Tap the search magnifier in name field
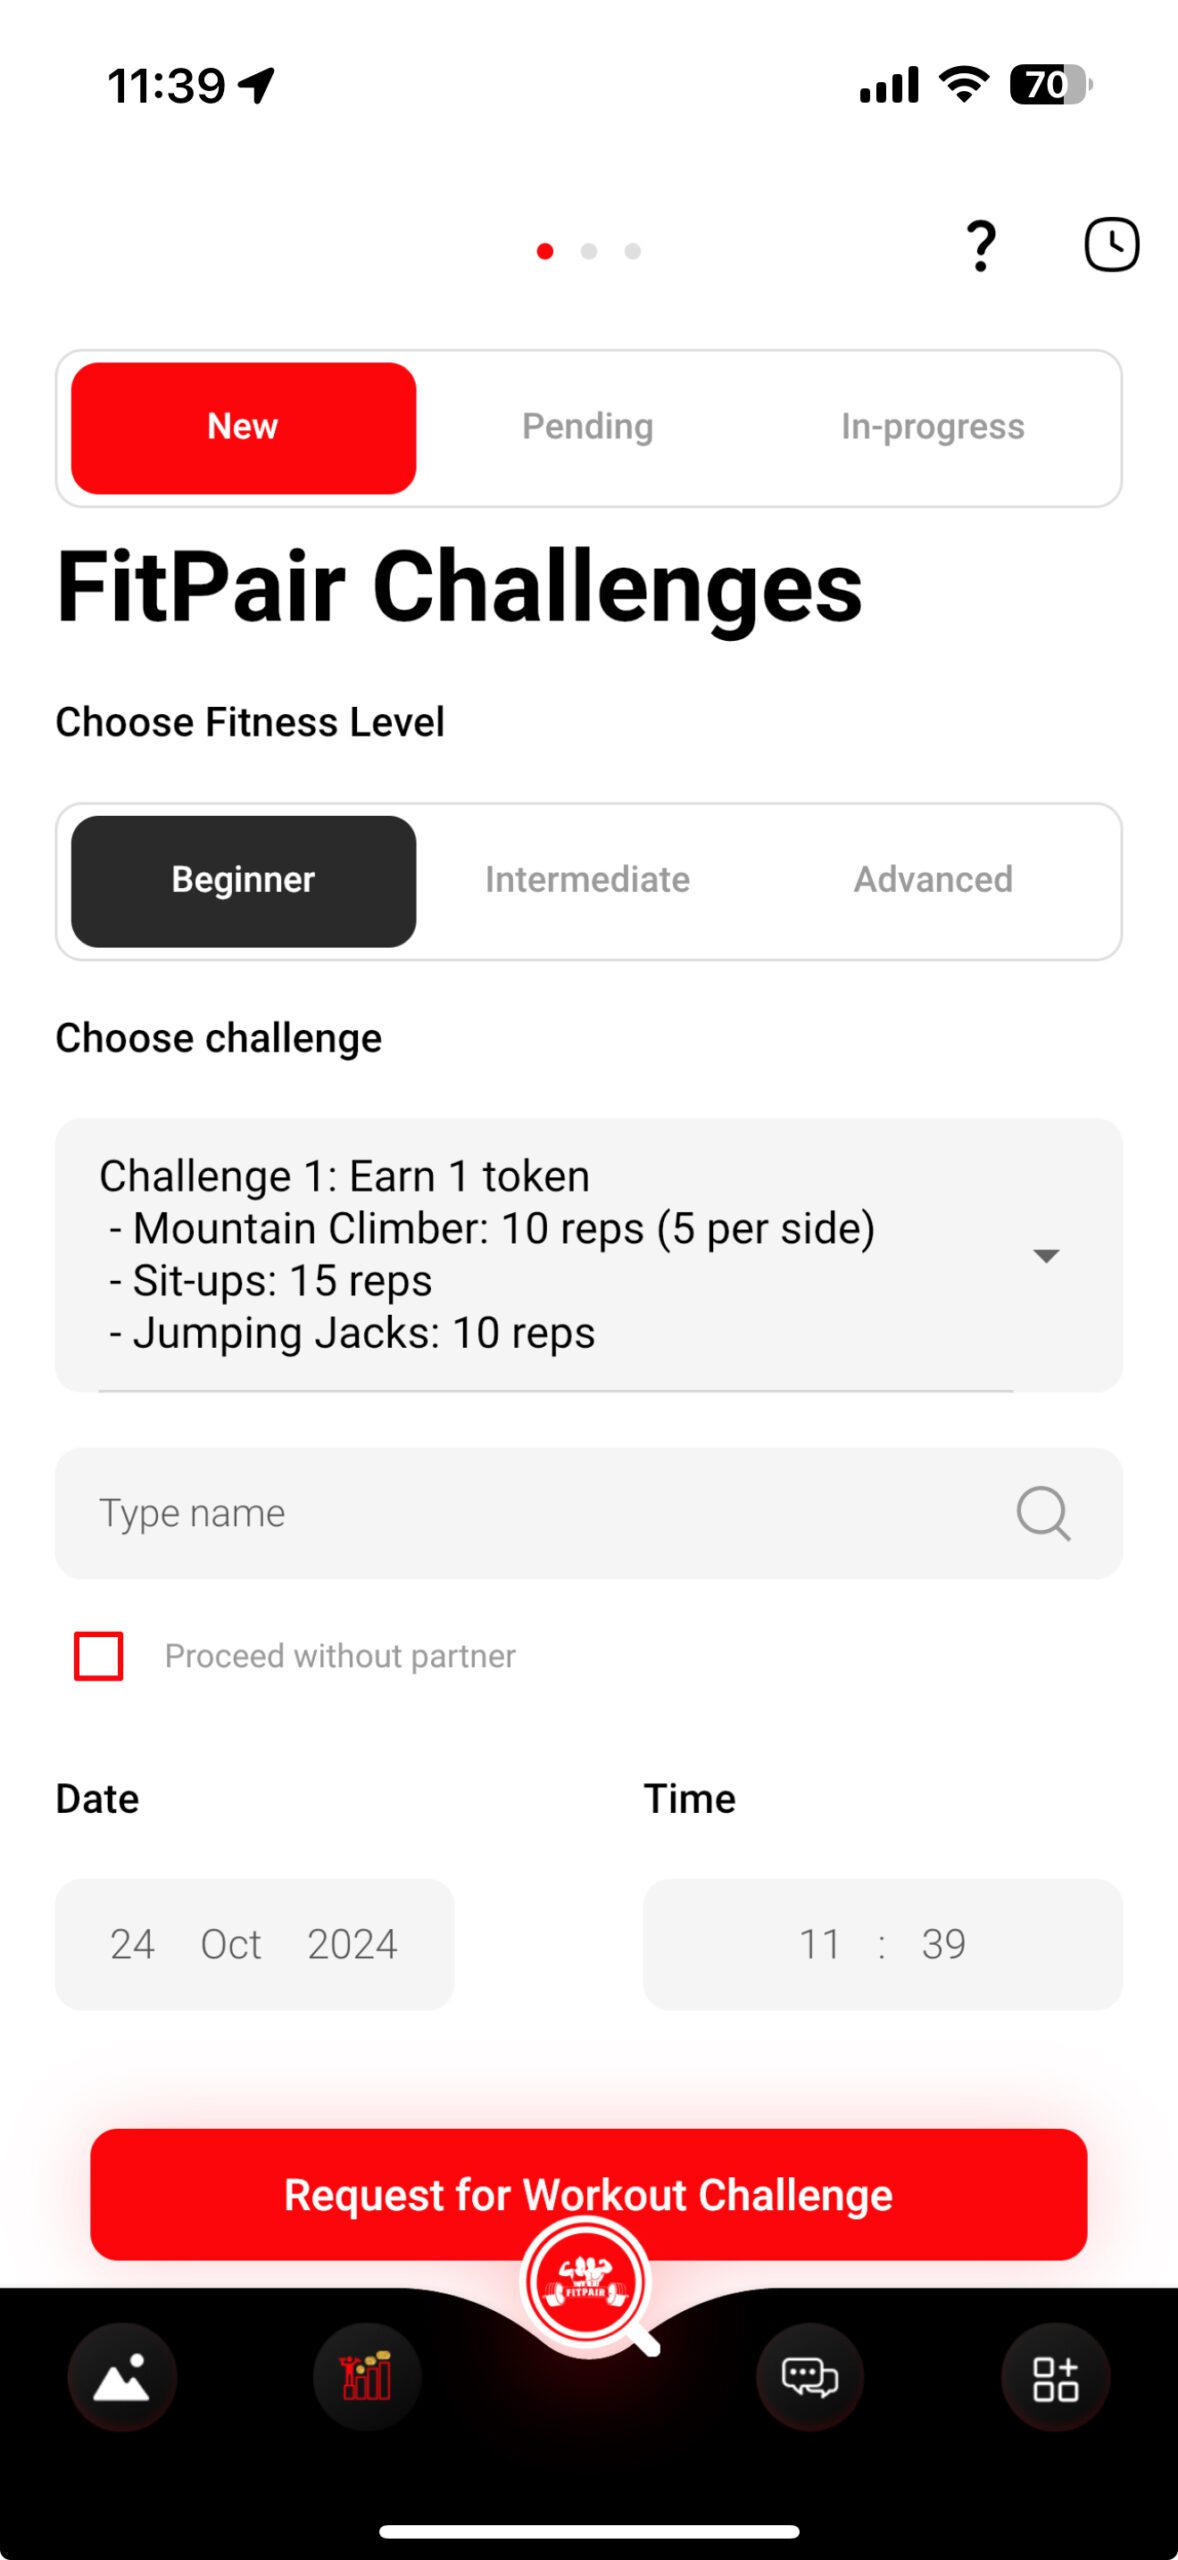 pyautogui.click(x=1043, y=1513)
